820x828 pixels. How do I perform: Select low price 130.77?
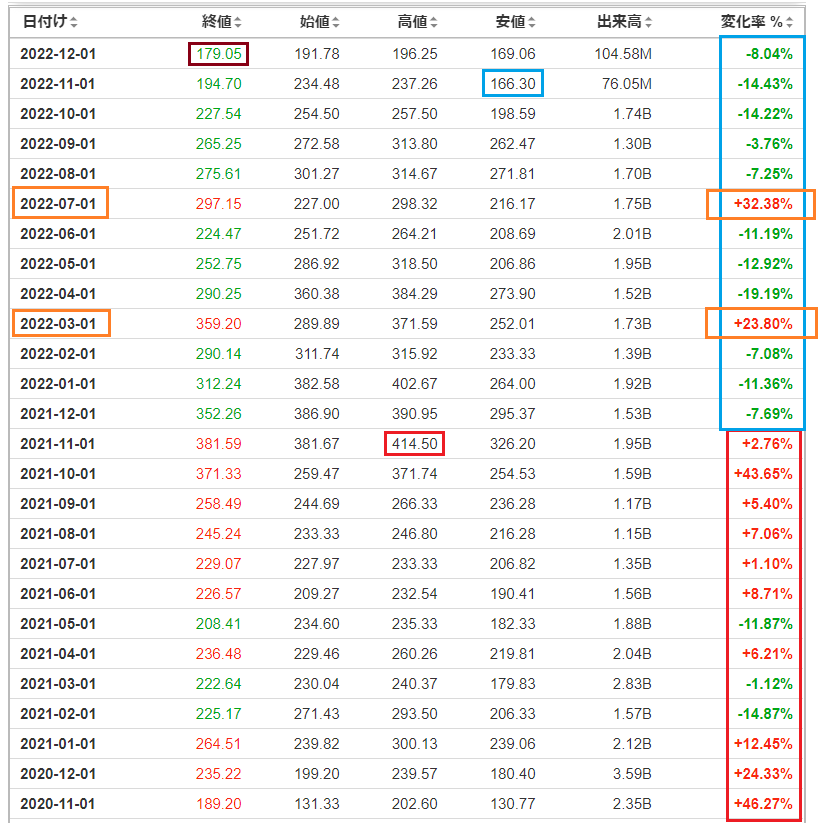[x=513, y=804]
